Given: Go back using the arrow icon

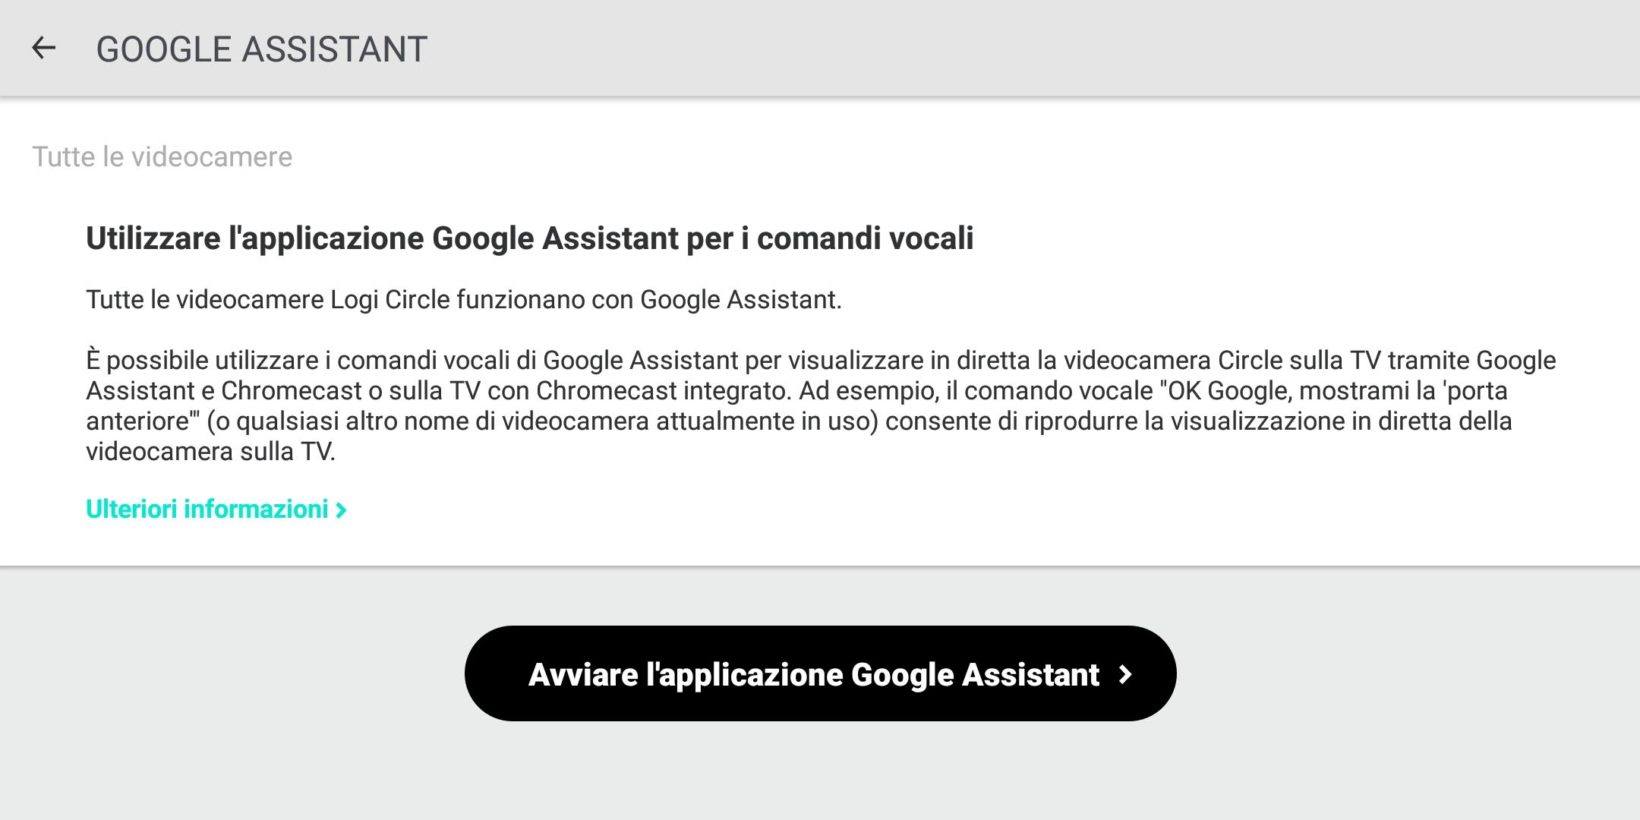Looking at the screenshot, I should 43,48.
